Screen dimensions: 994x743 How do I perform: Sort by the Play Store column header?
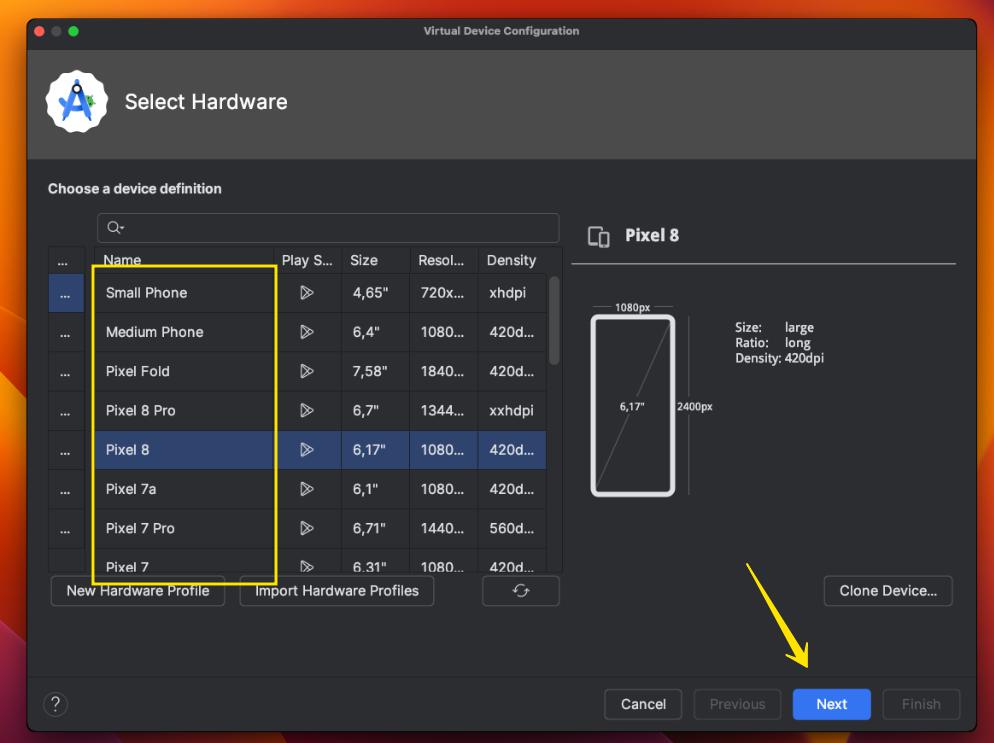(x=307, y=261)
